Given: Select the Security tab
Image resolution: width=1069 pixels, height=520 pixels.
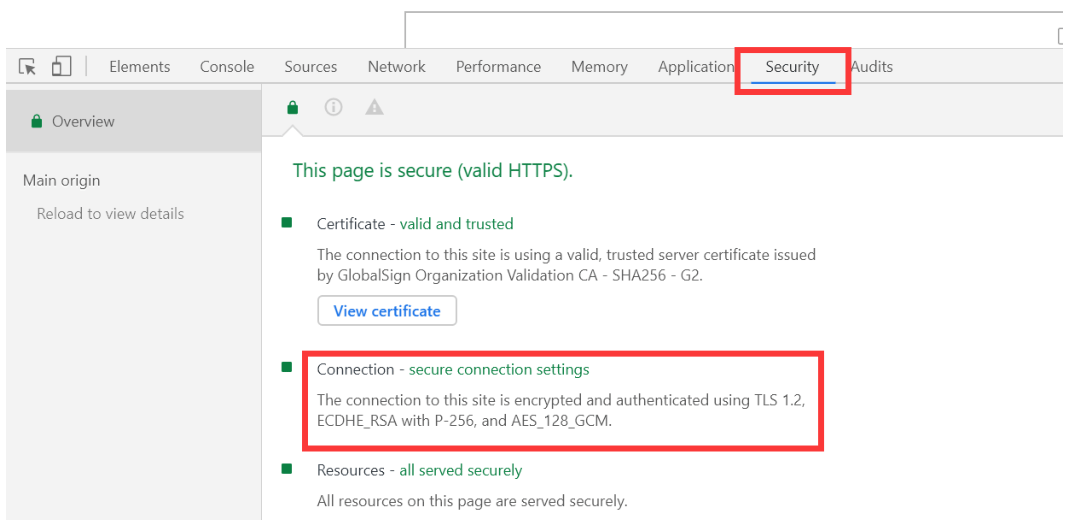Looking at the screenshot, I should [x=792, y=67].
